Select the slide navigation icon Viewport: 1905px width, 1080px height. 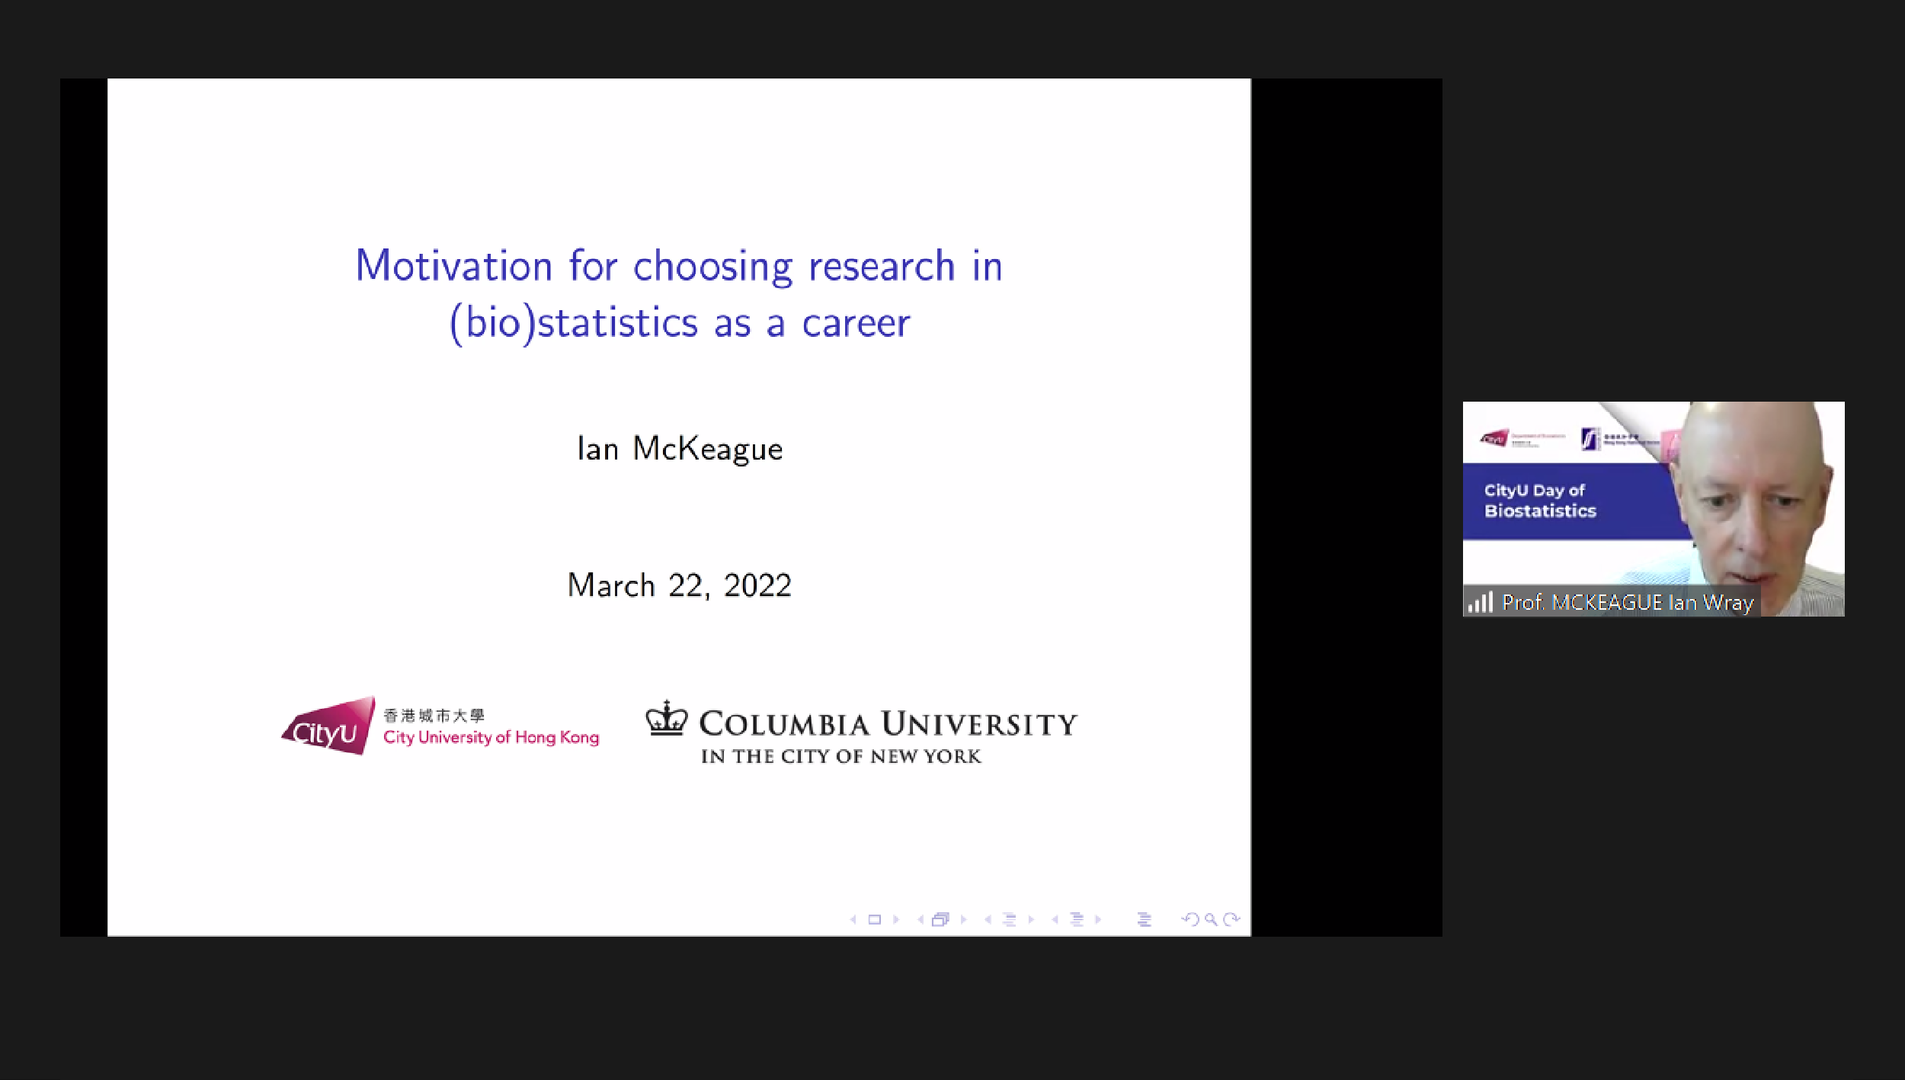(x=876, y=919)
